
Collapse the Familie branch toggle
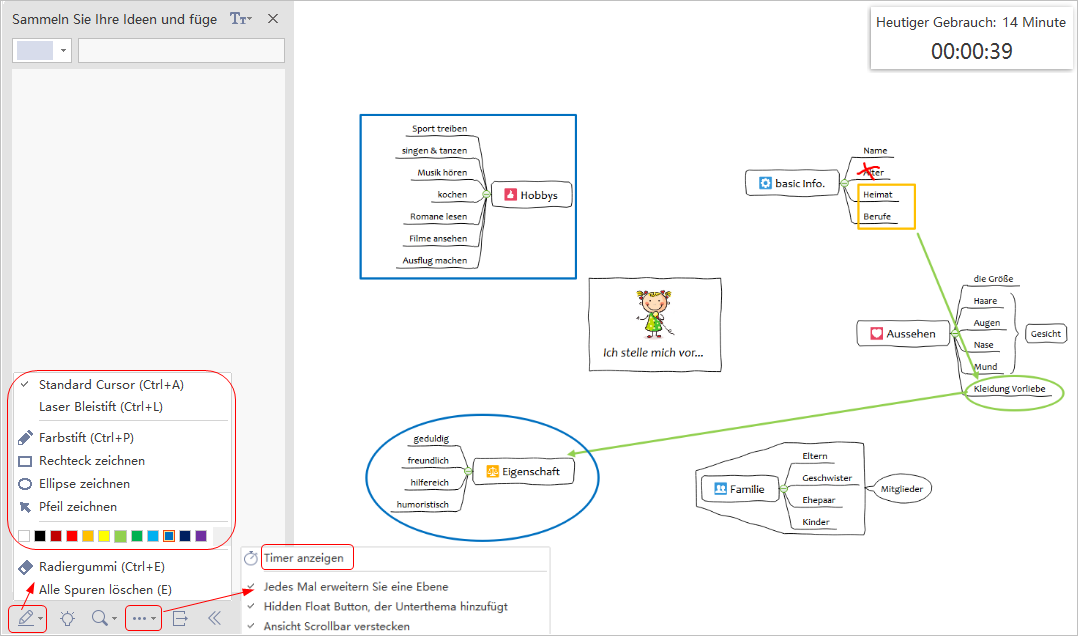pyautogui.click(x=783, y=489)
